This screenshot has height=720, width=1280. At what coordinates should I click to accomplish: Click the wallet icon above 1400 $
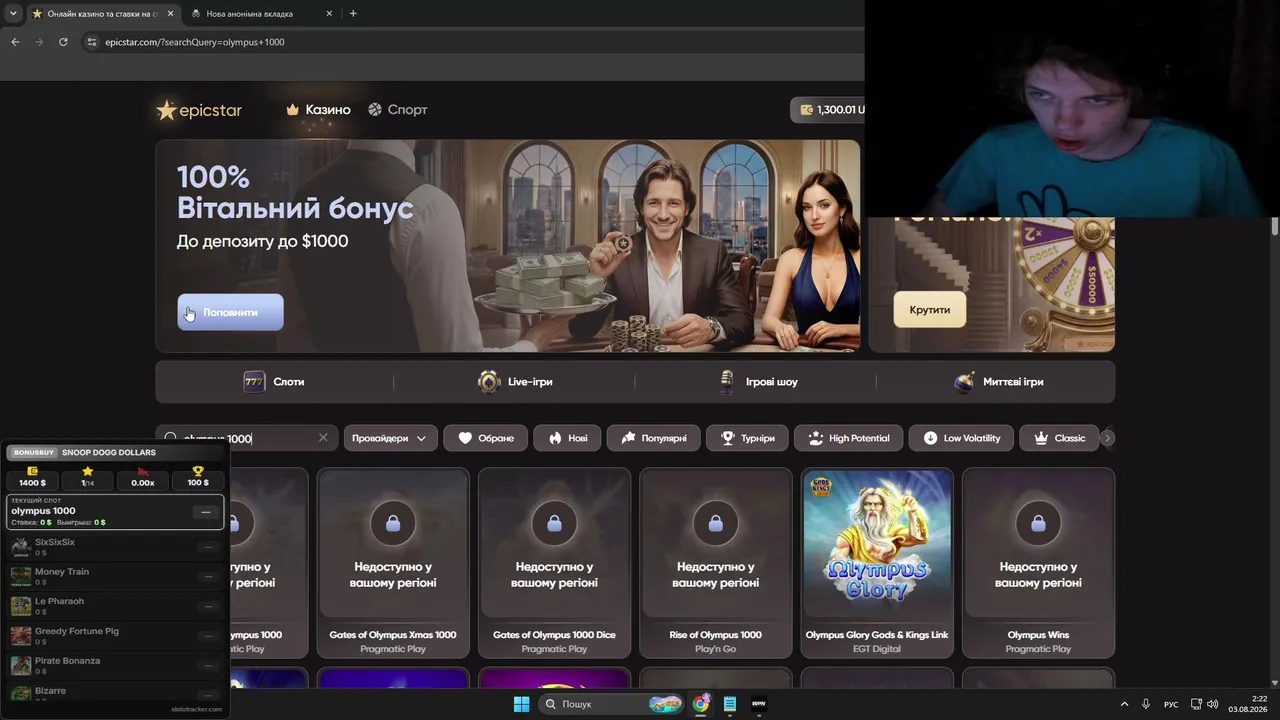32,471
